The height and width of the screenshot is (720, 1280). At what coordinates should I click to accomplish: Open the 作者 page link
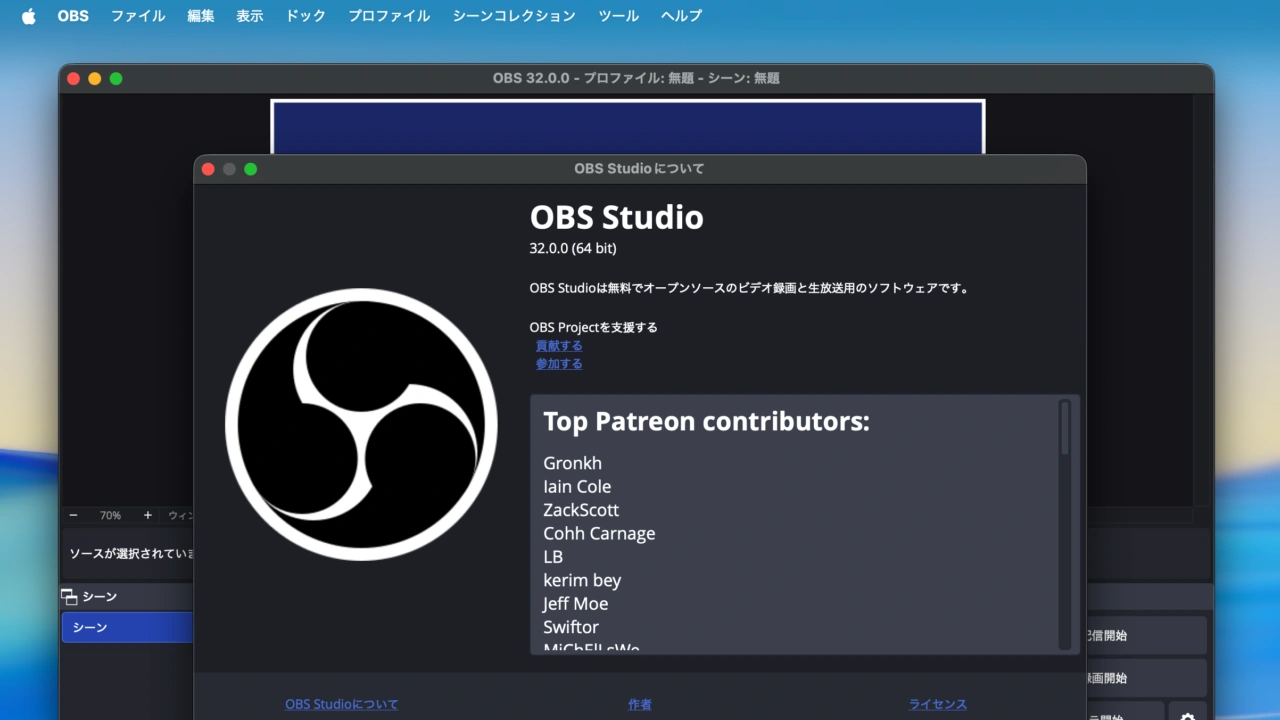coord(639,704)
